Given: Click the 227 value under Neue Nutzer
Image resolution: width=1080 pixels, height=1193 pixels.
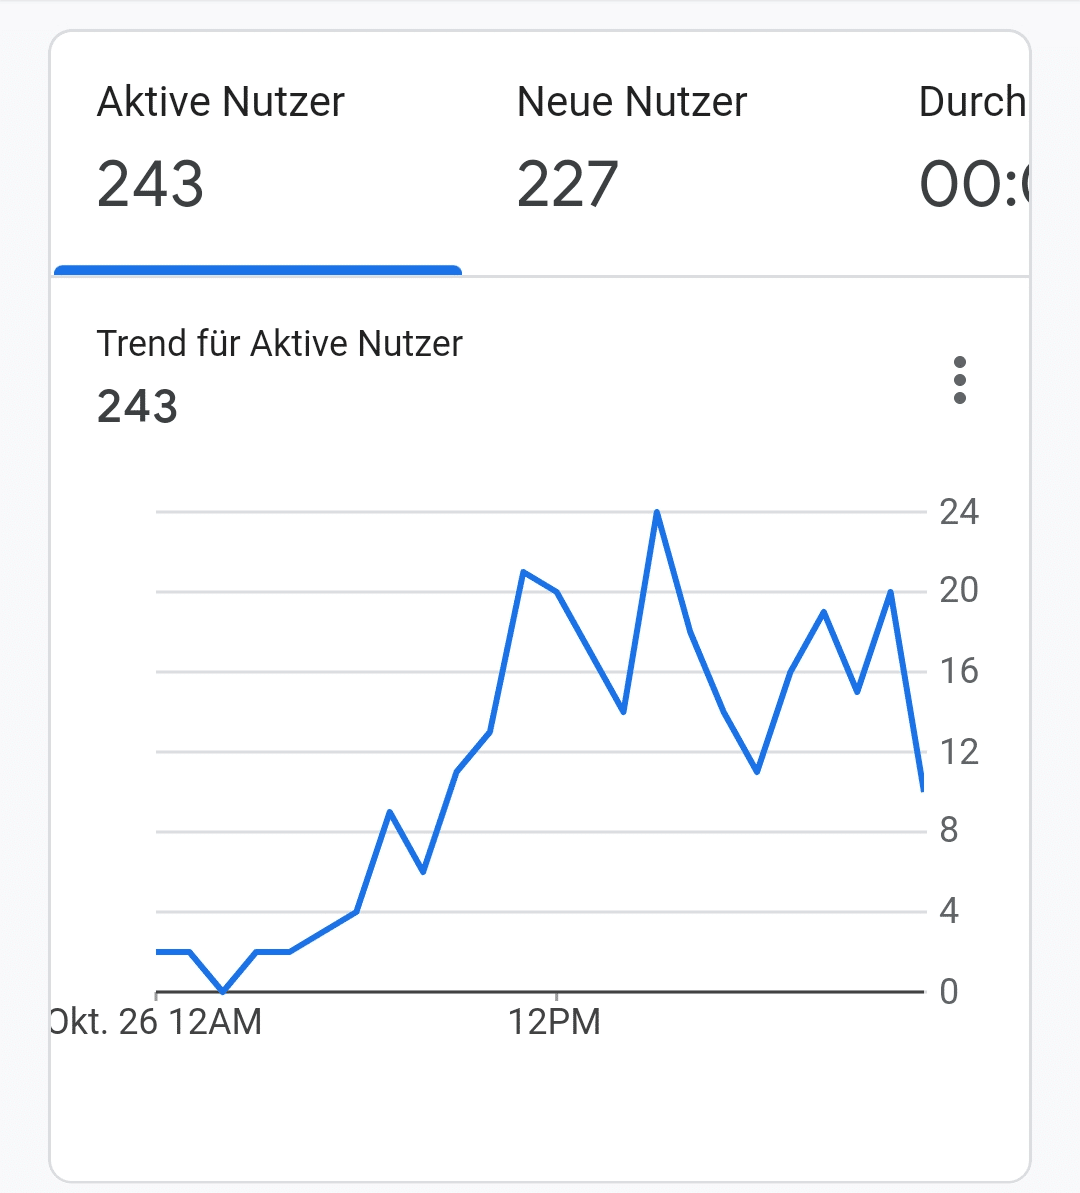Looking at the screenshot, I should [x=568, y=185].
